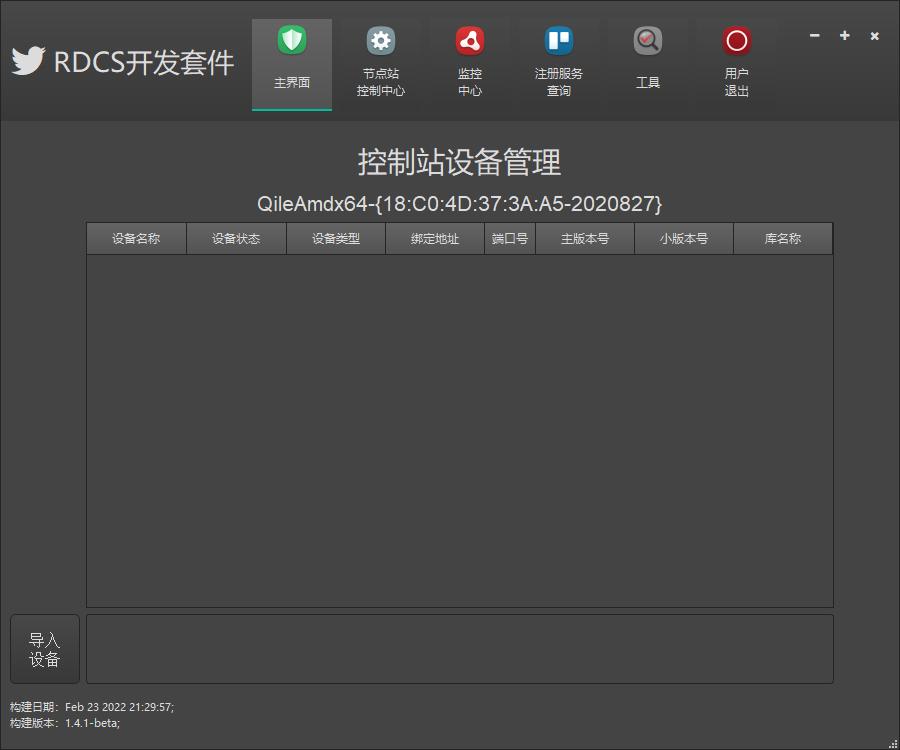Open the gear node station control center
Viewport: 900px width, 750px height.
click(381, 42)
